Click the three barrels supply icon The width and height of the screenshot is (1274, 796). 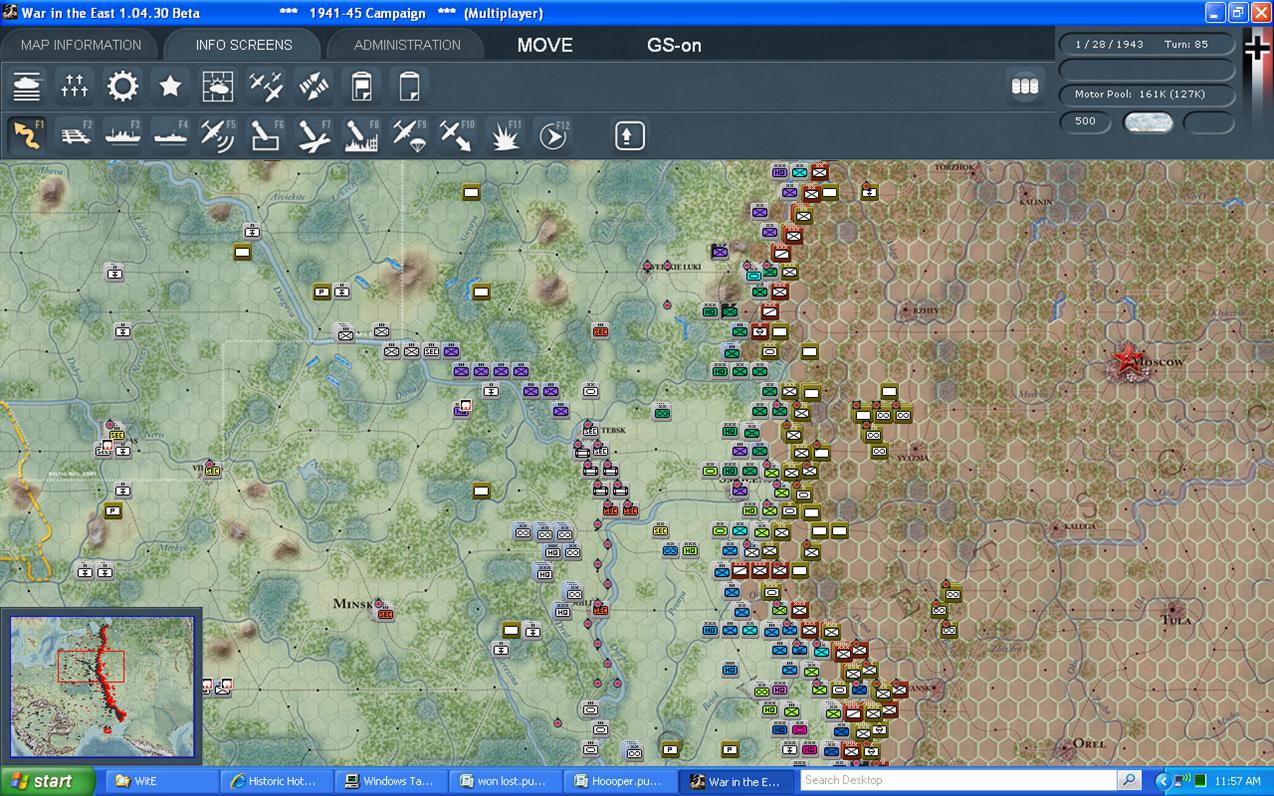click(1025, 87)
